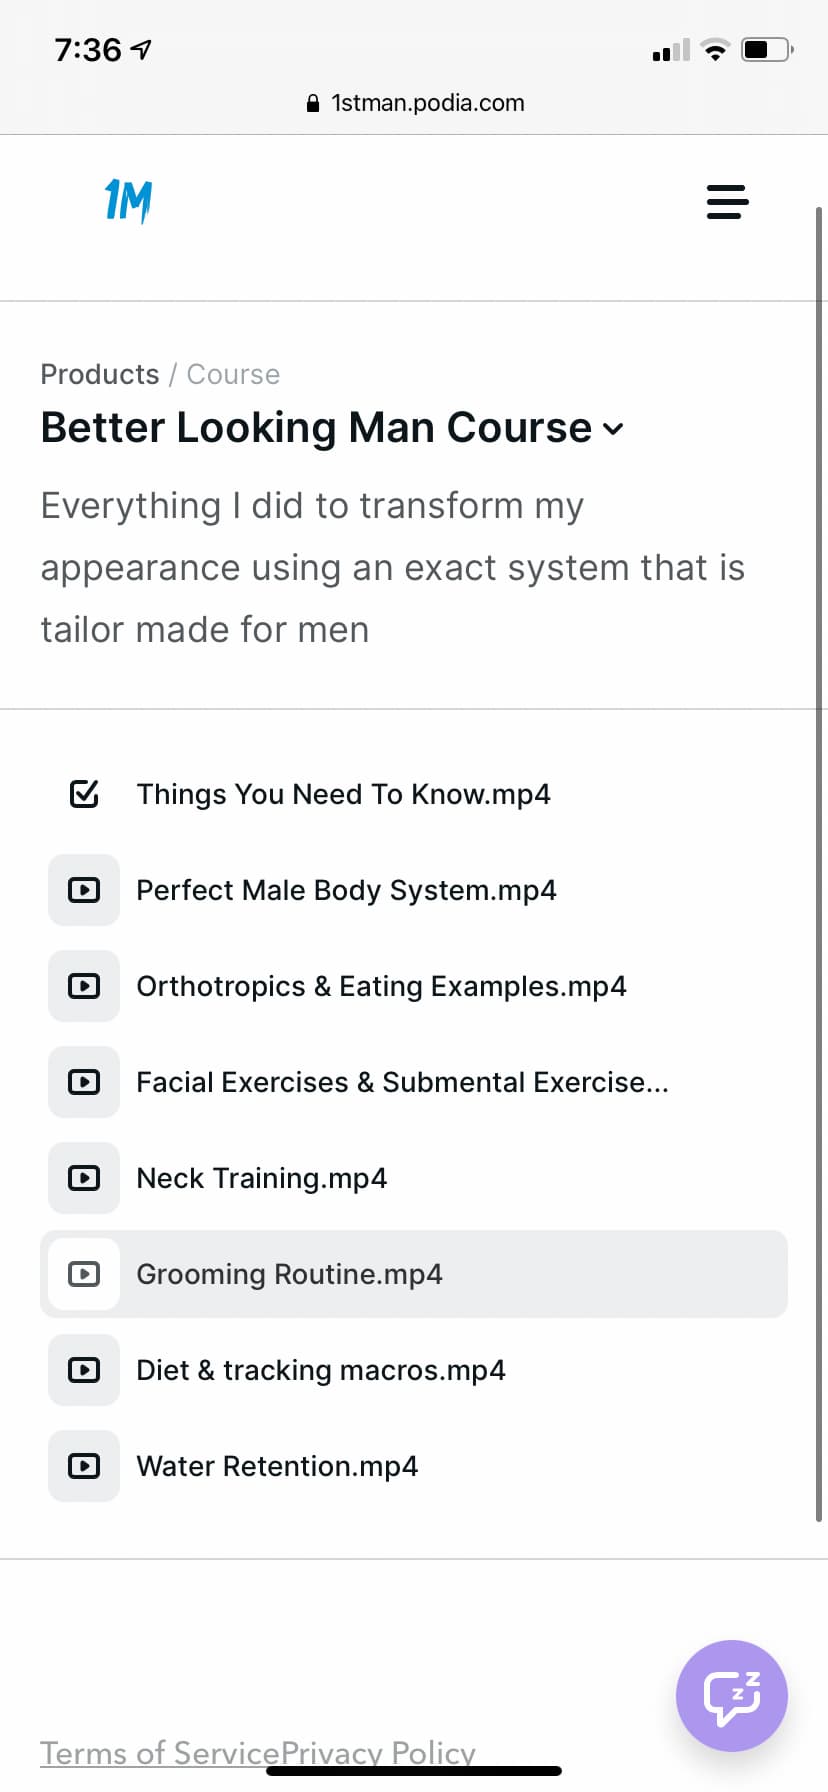This screenshot has width=828, height=1792.
Task: Open Terms of Service link
Action: point(160,1753)
